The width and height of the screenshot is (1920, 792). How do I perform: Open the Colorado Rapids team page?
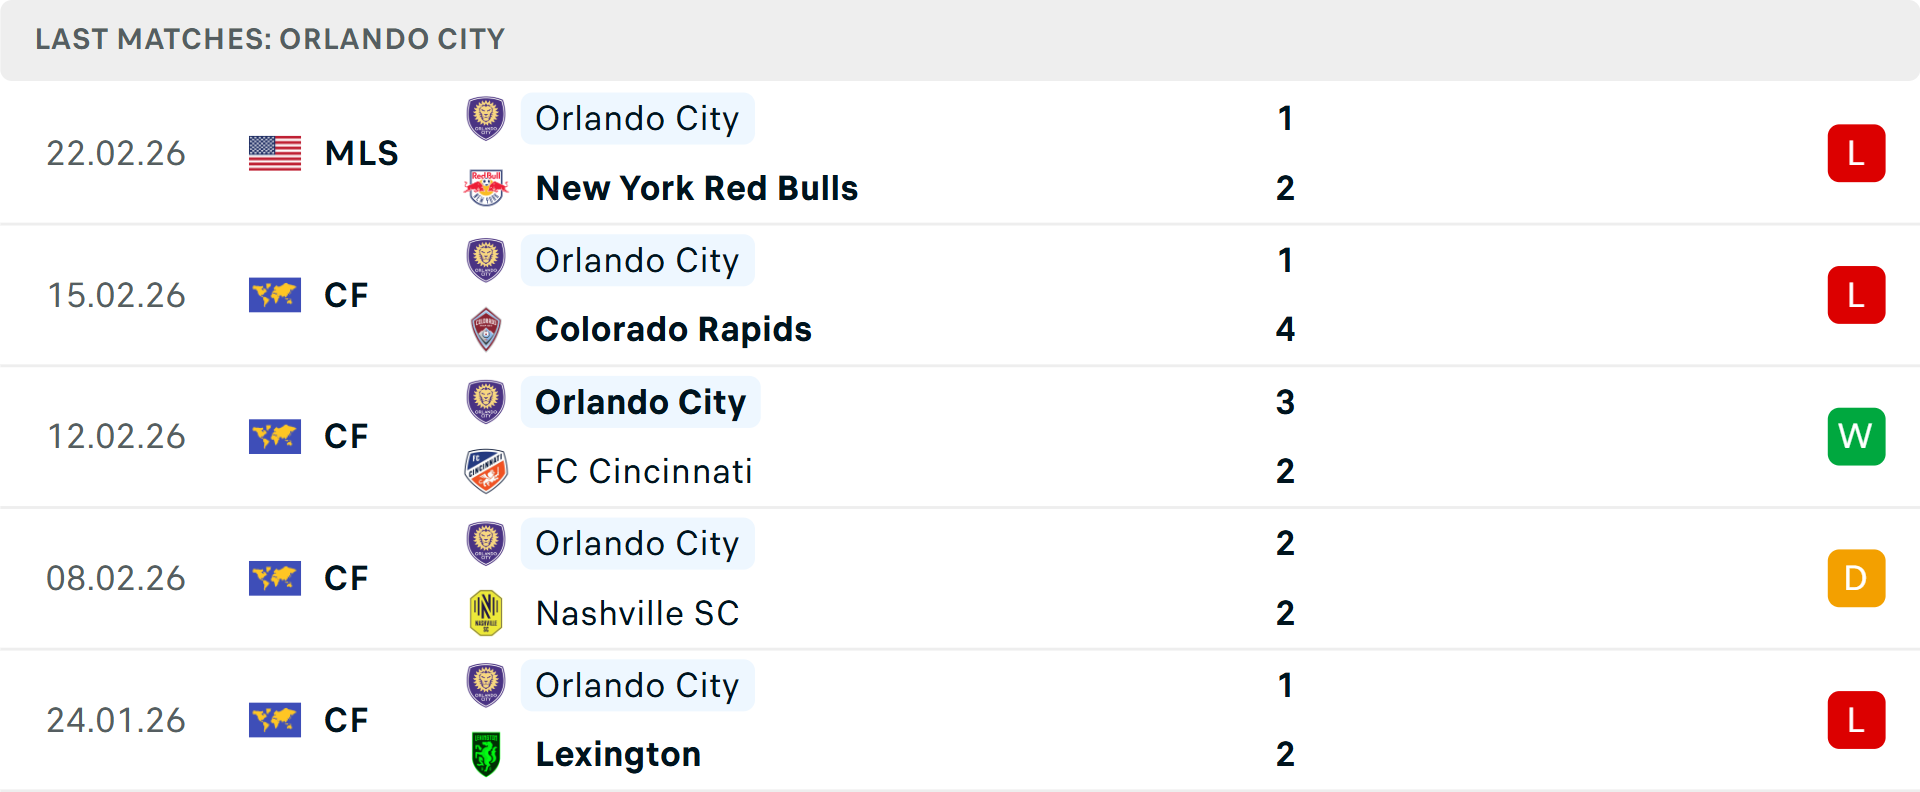673,329
